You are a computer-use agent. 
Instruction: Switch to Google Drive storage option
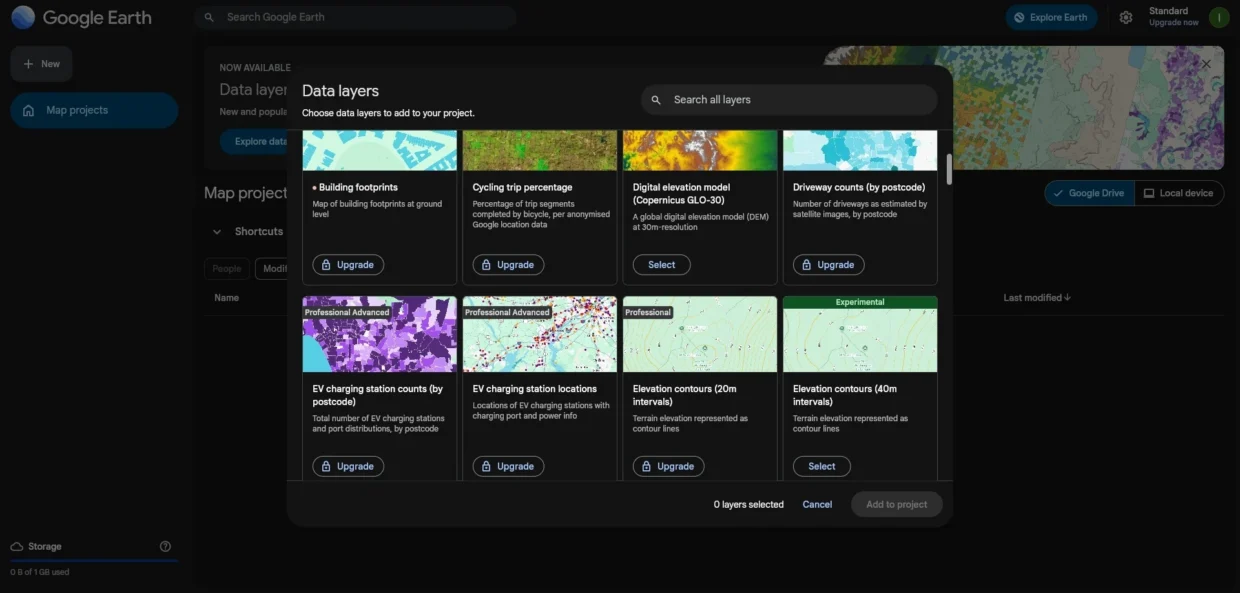click(1090, 193)
